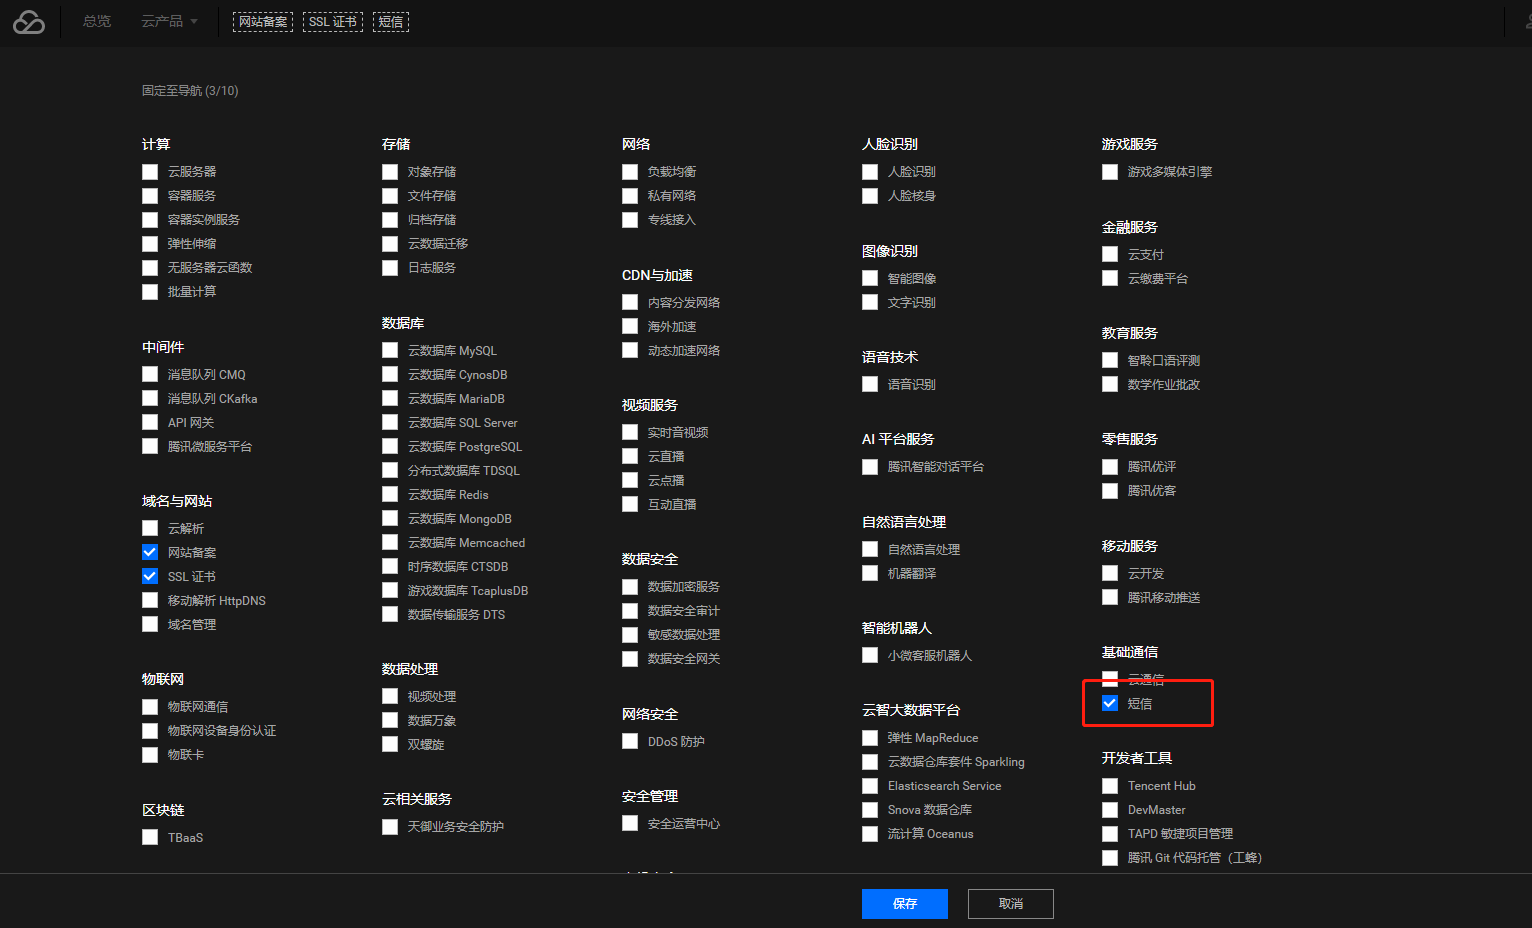The height and width of the screenshot is (928, 1532).
Task: Enable the 腾讯智能对话平台 checkbox
Action: click(870, 467)
